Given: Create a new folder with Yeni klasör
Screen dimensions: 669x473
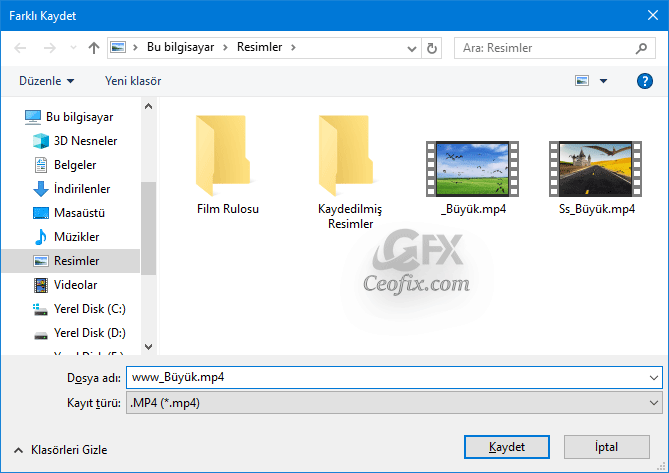Looking at the screenshot, I should pos(133,81).
